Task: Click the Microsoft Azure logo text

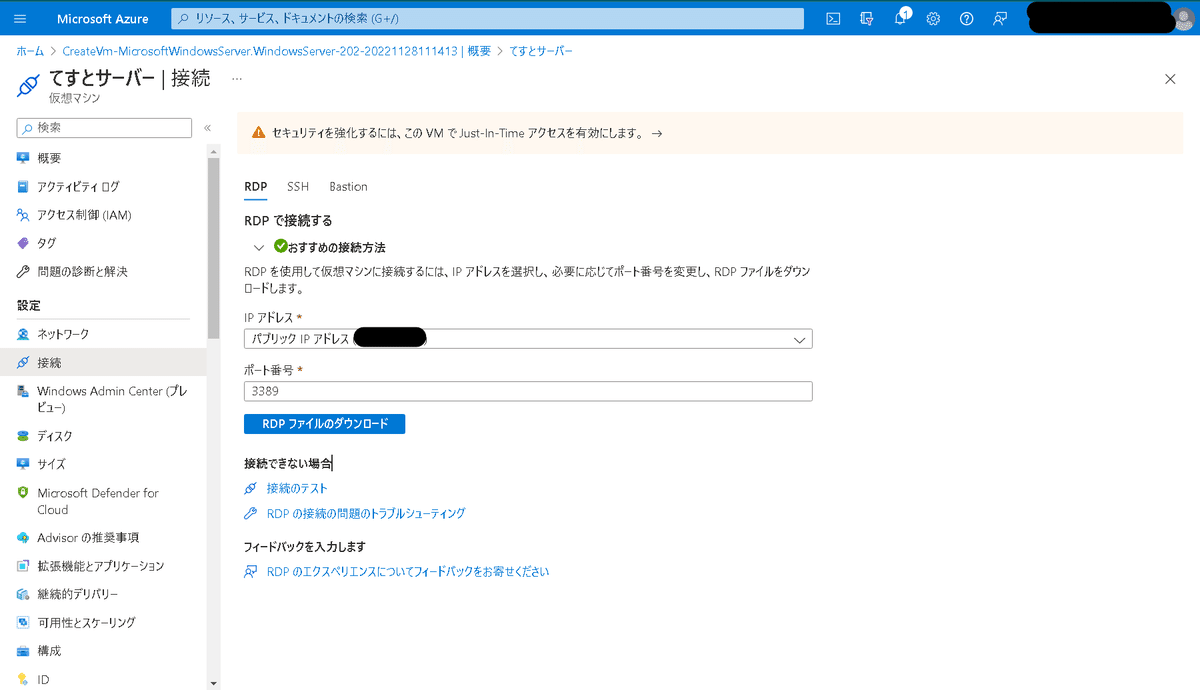Action: tap(103, 19)
